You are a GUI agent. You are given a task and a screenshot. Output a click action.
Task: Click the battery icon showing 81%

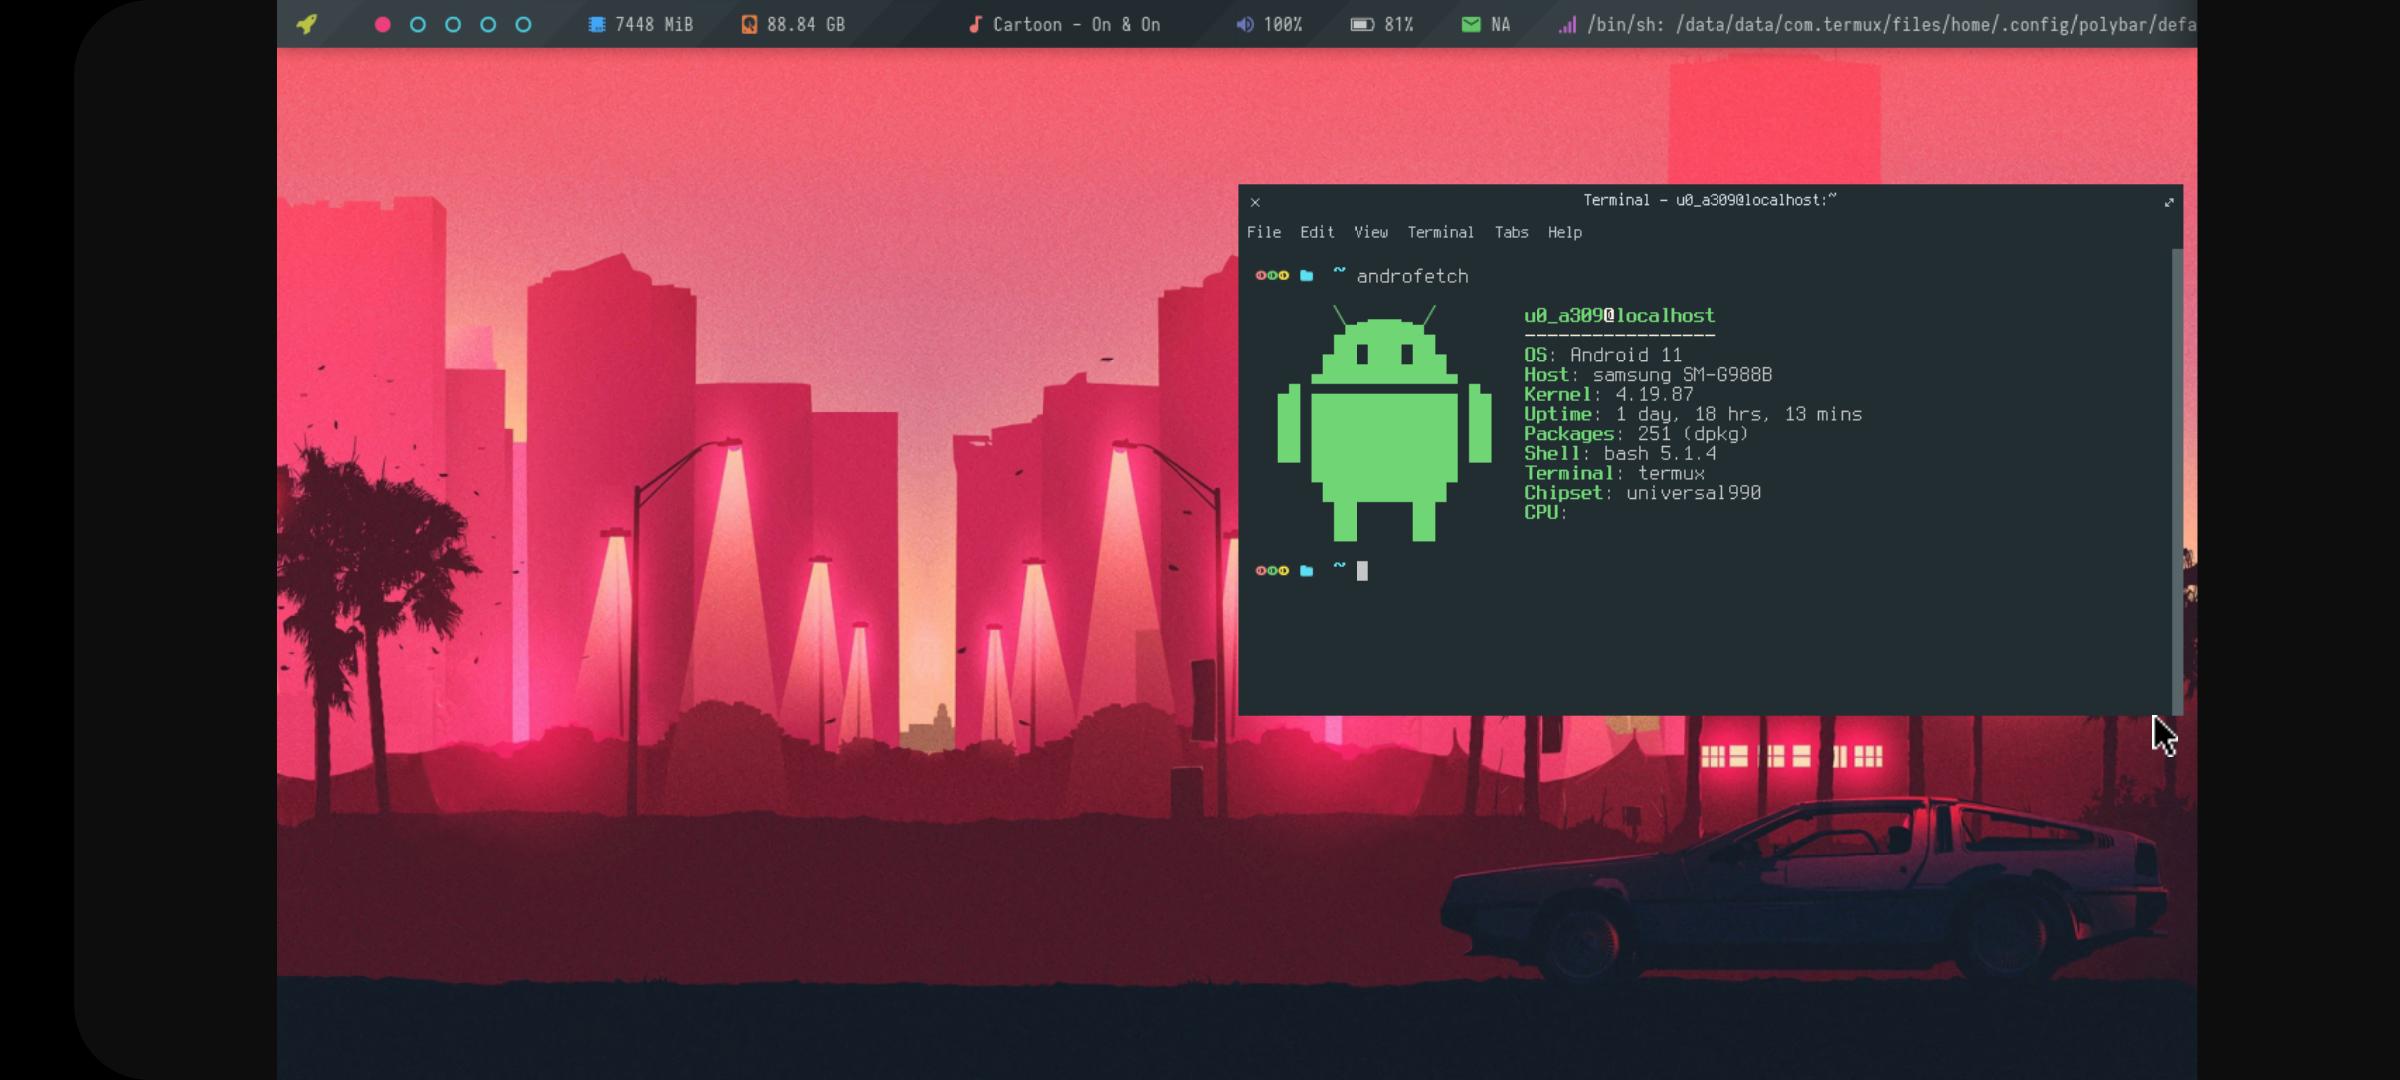[x=1362, y=23]
